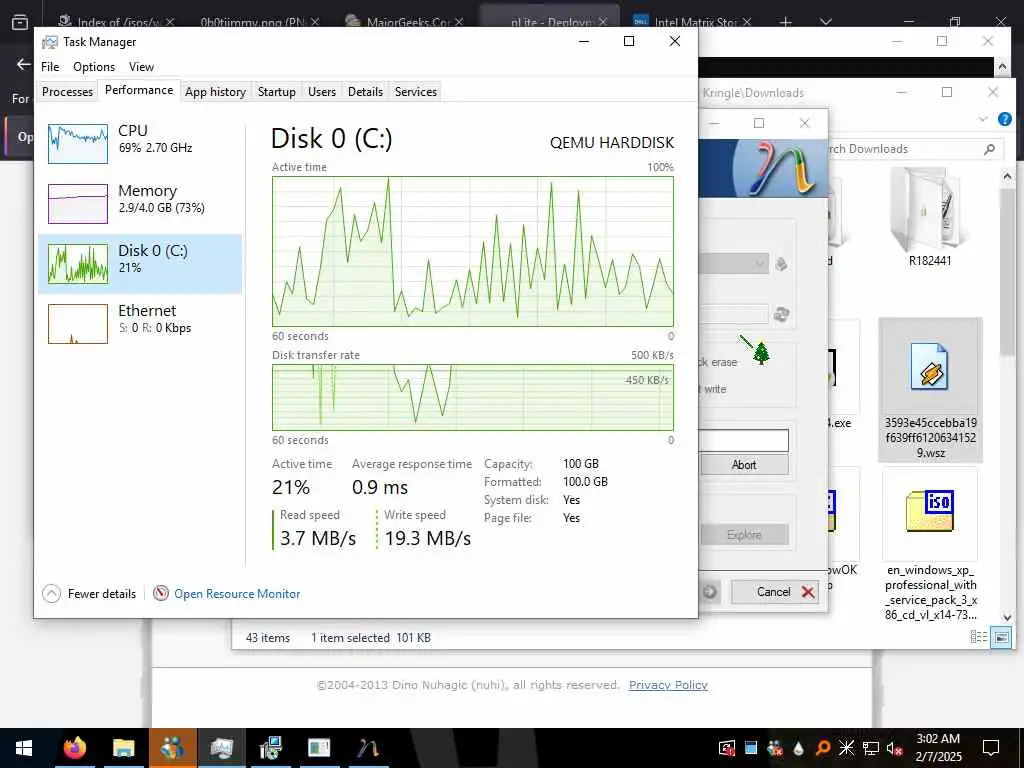Click the Explorer scrollbar down arrow
Image resolution: width=1024 pixels, height=768 pixels.
click(x=1006, y=616)
